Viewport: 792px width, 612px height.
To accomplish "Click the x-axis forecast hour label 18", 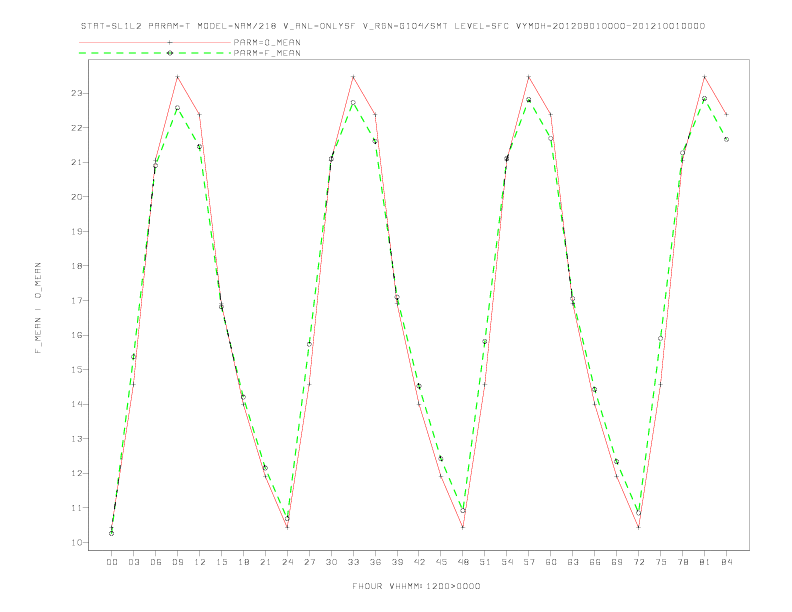I will (x=243, y=562).
